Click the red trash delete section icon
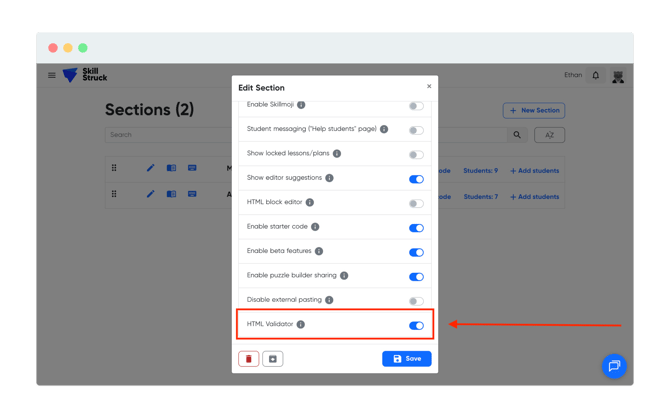The width and height of the screenshot is (670, 418). pos(249,359)
